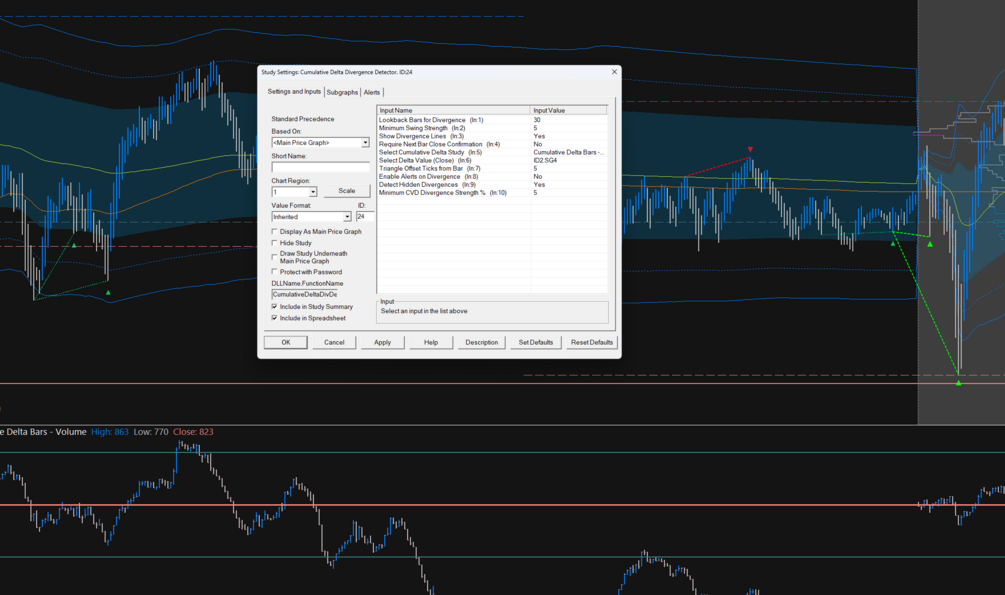Click the Cancel button

pos(334,342)
